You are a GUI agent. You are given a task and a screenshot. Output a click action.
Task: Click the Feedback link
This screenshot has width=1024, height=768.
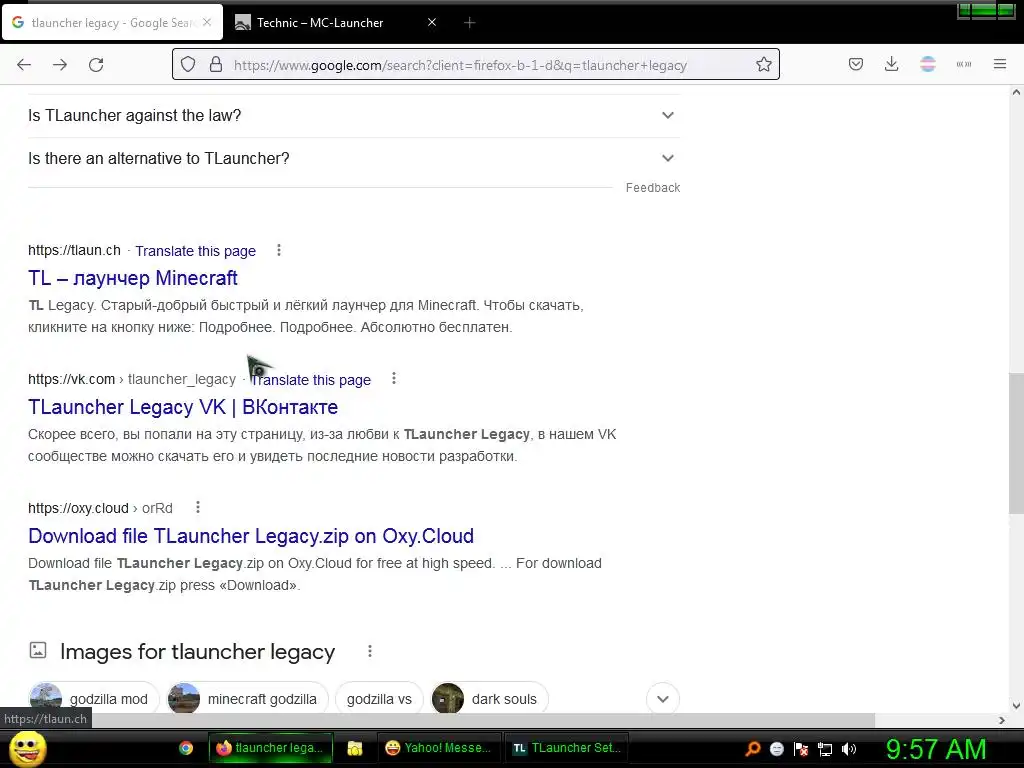[x=652, y=188]
